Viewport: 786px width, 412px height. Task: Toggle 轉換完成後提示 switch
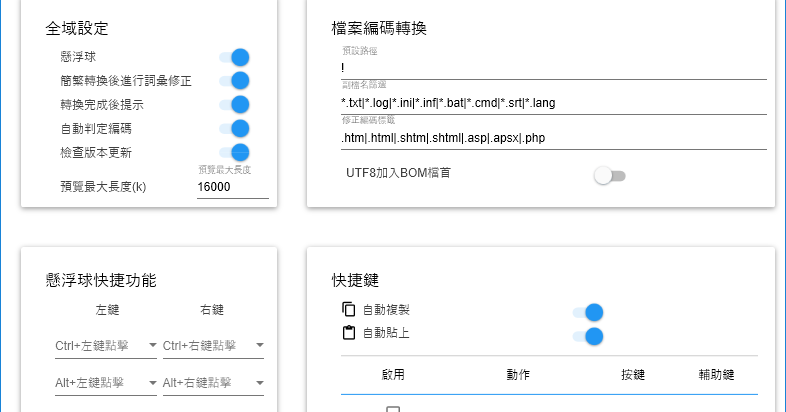click(235, 105)
